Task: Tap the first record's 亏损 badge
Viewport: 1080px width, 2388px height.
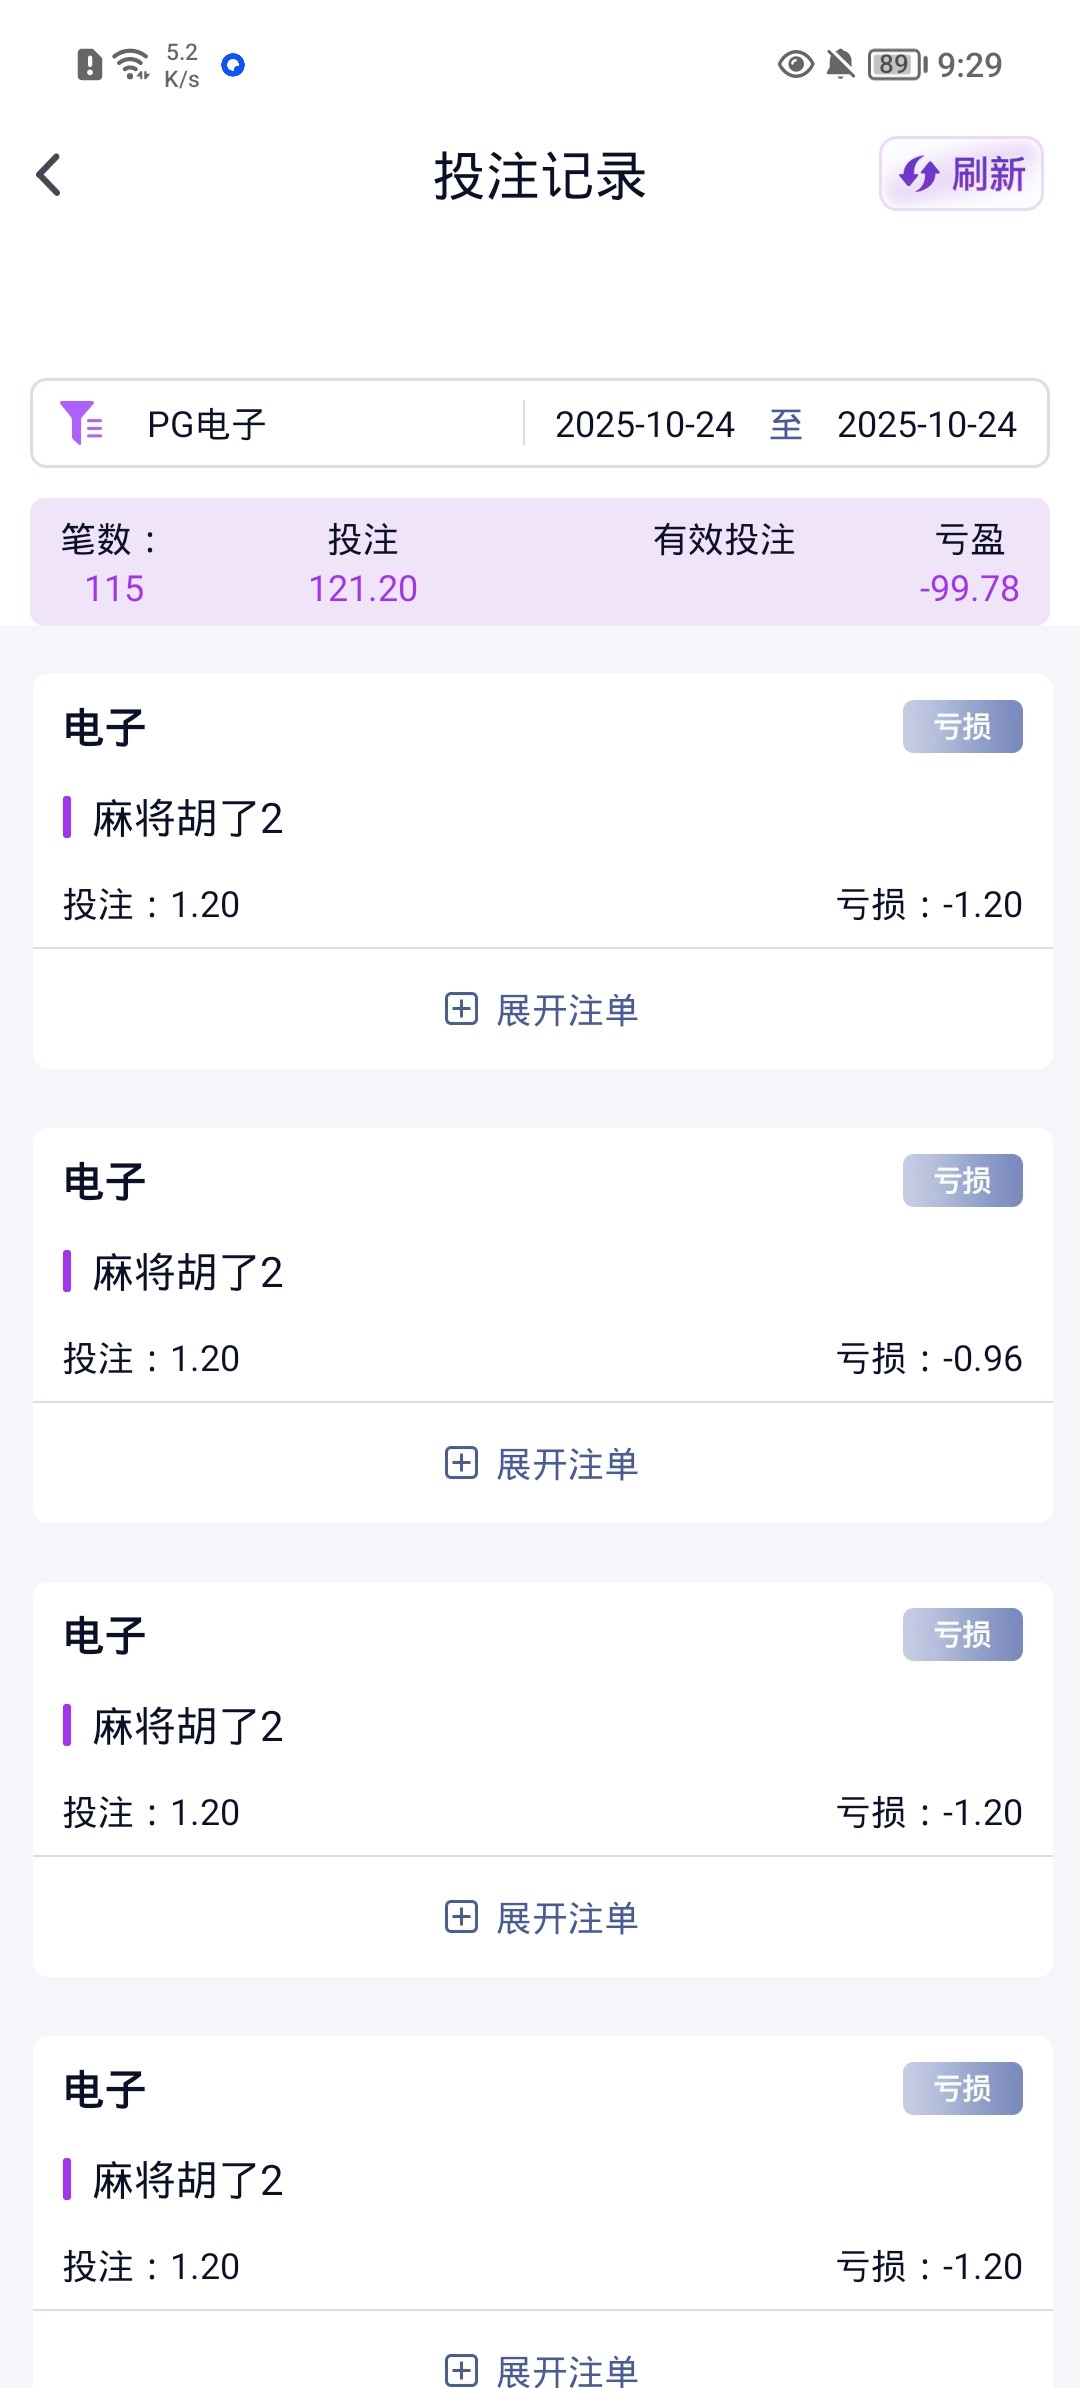Action: [x=962, y=727]
